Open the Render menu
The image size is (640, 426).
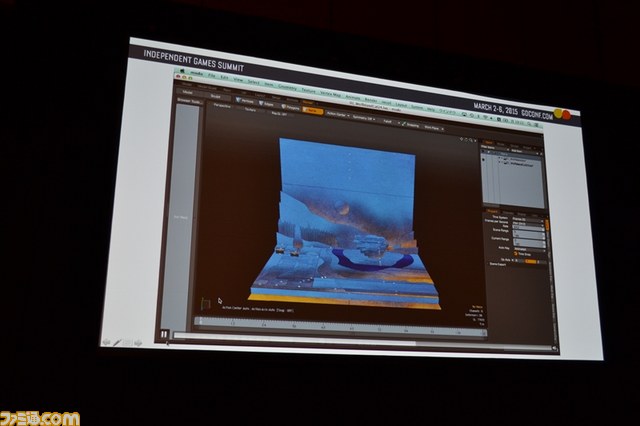(x=371, y=100)
